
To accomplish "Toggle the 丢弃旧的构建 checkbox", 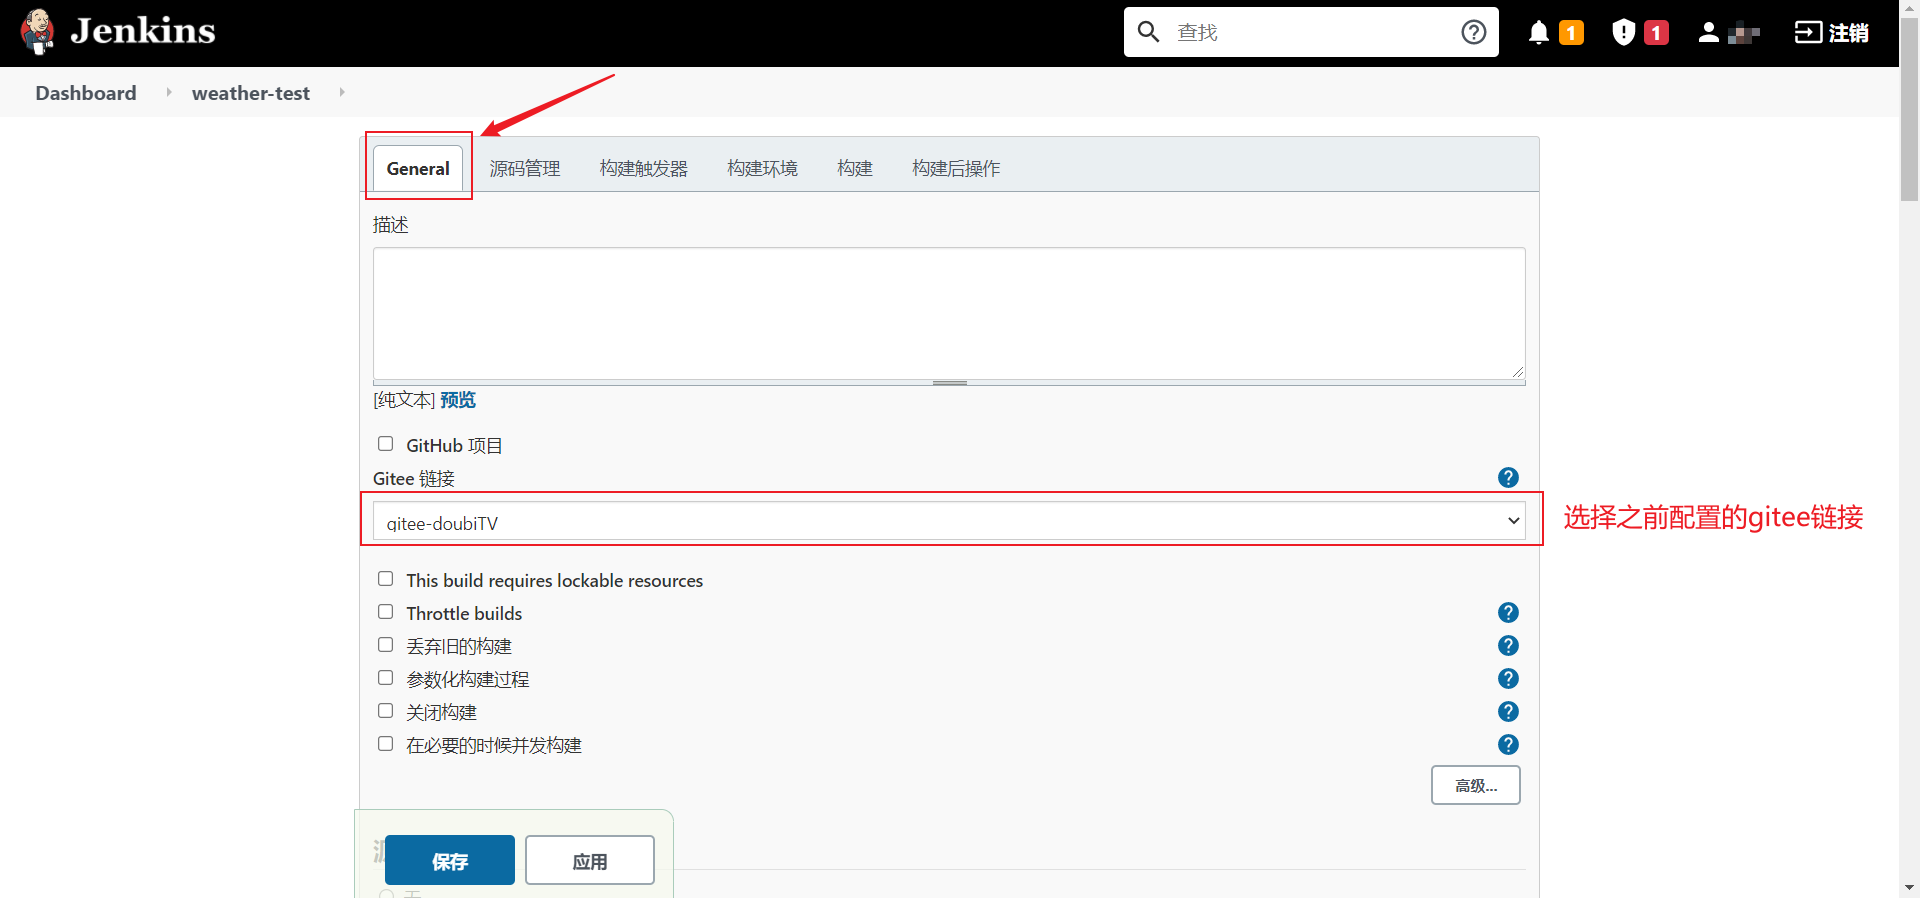I will pos(385,645).
